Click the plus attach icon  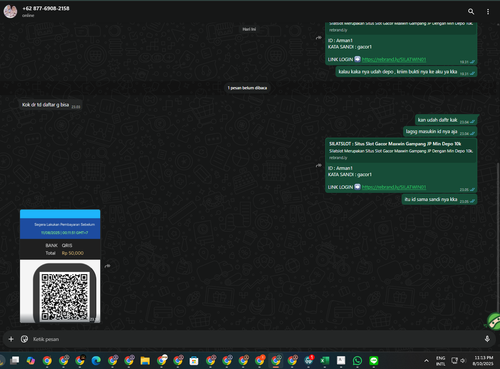[x=11, y=339]
